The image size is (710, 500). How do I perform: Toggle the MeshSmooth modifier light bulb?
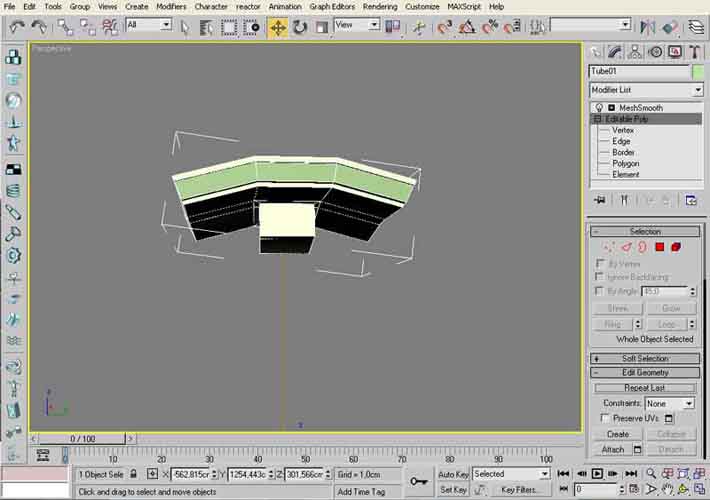tap(599, 108)
